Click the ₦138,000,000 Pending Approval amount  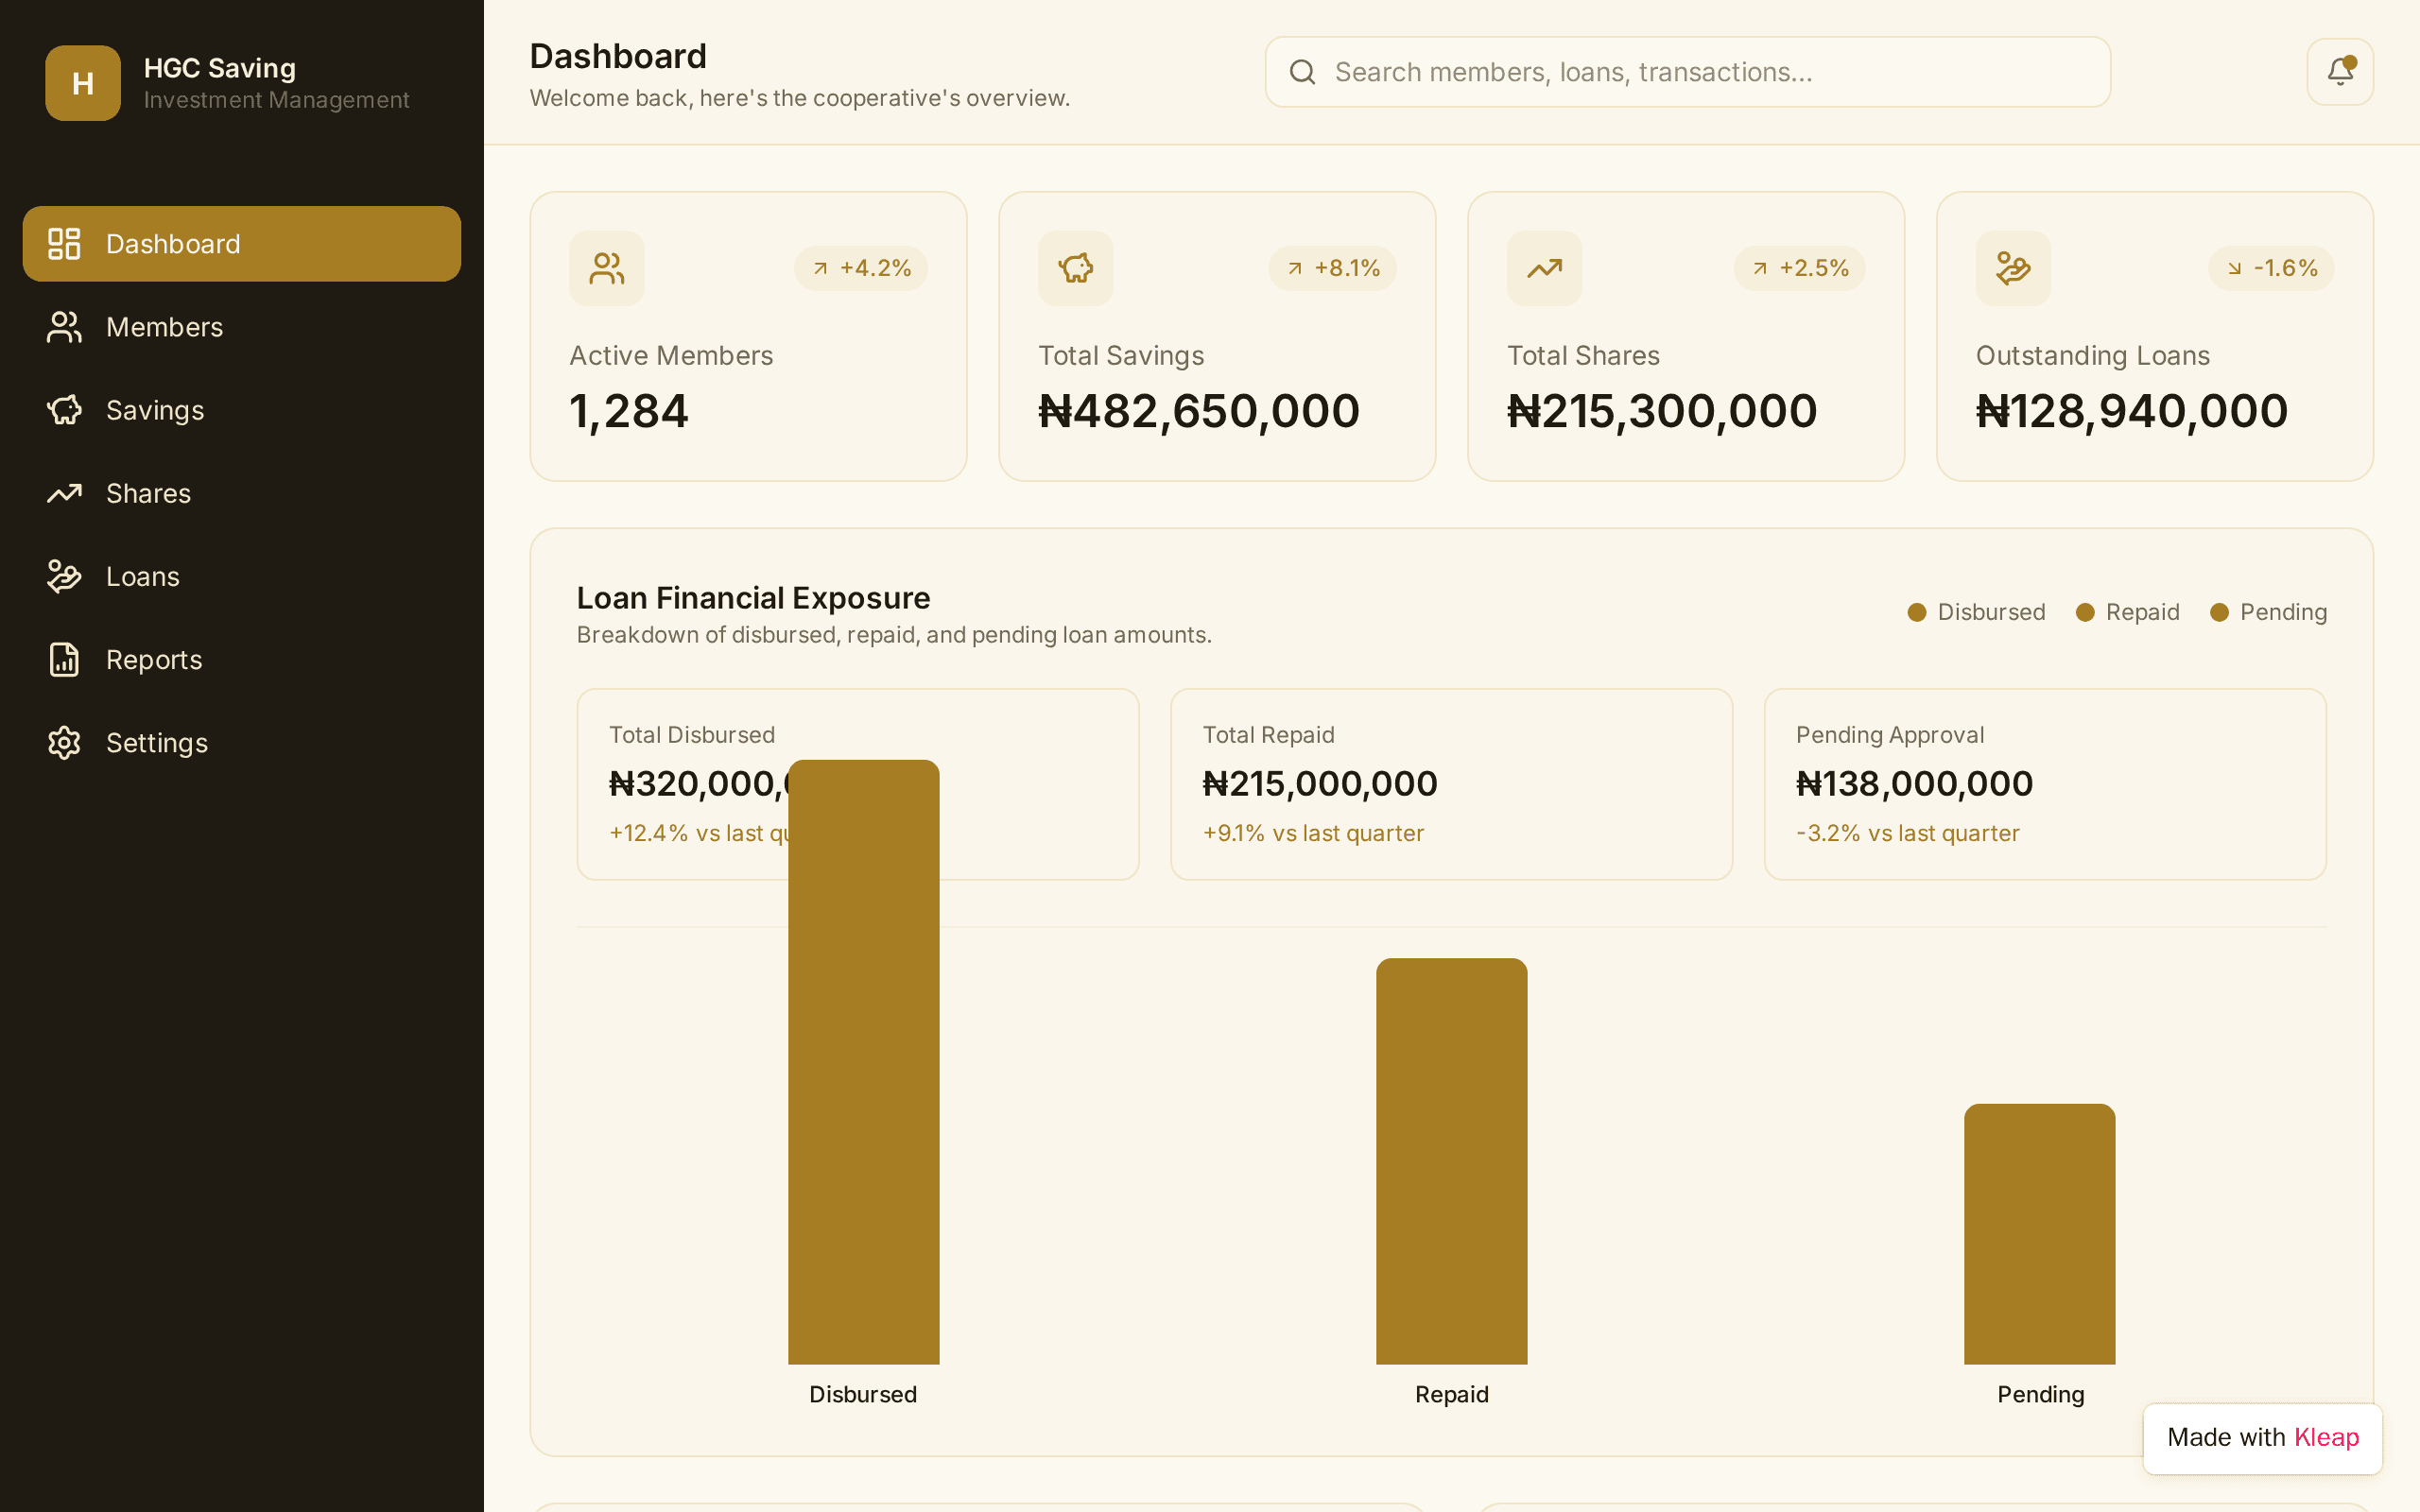(x=1914, y=784)
